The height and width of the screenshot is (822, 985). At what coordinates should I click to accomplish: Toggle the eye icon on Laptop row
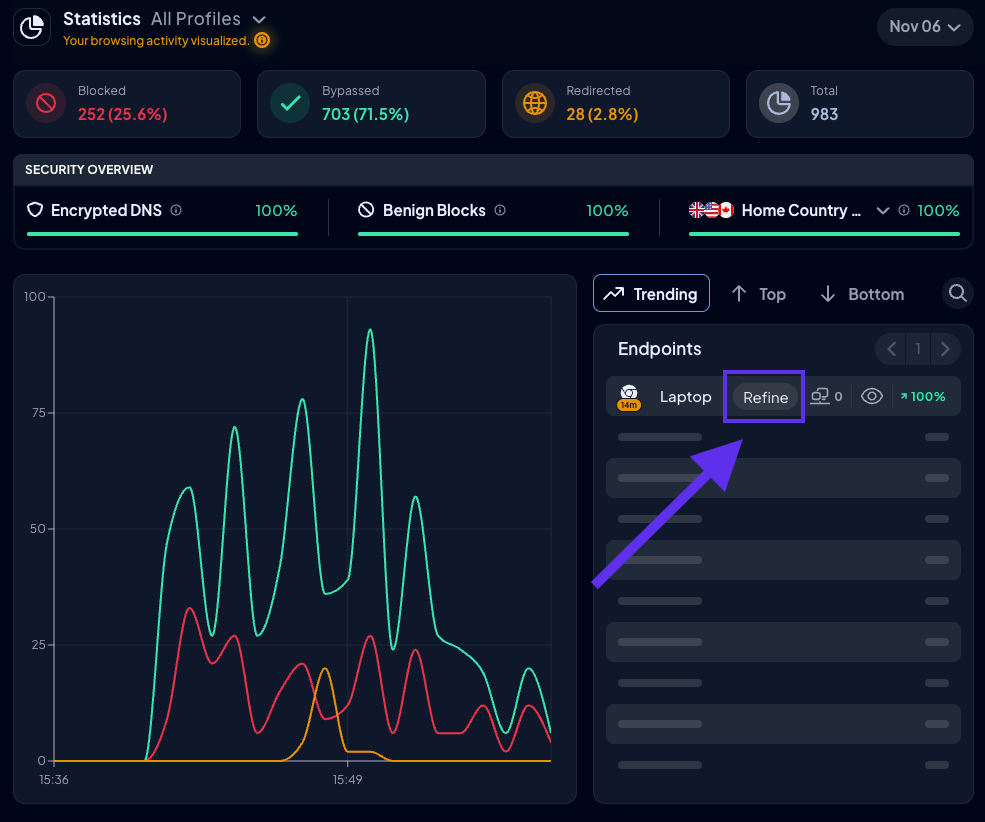point(872,397)
